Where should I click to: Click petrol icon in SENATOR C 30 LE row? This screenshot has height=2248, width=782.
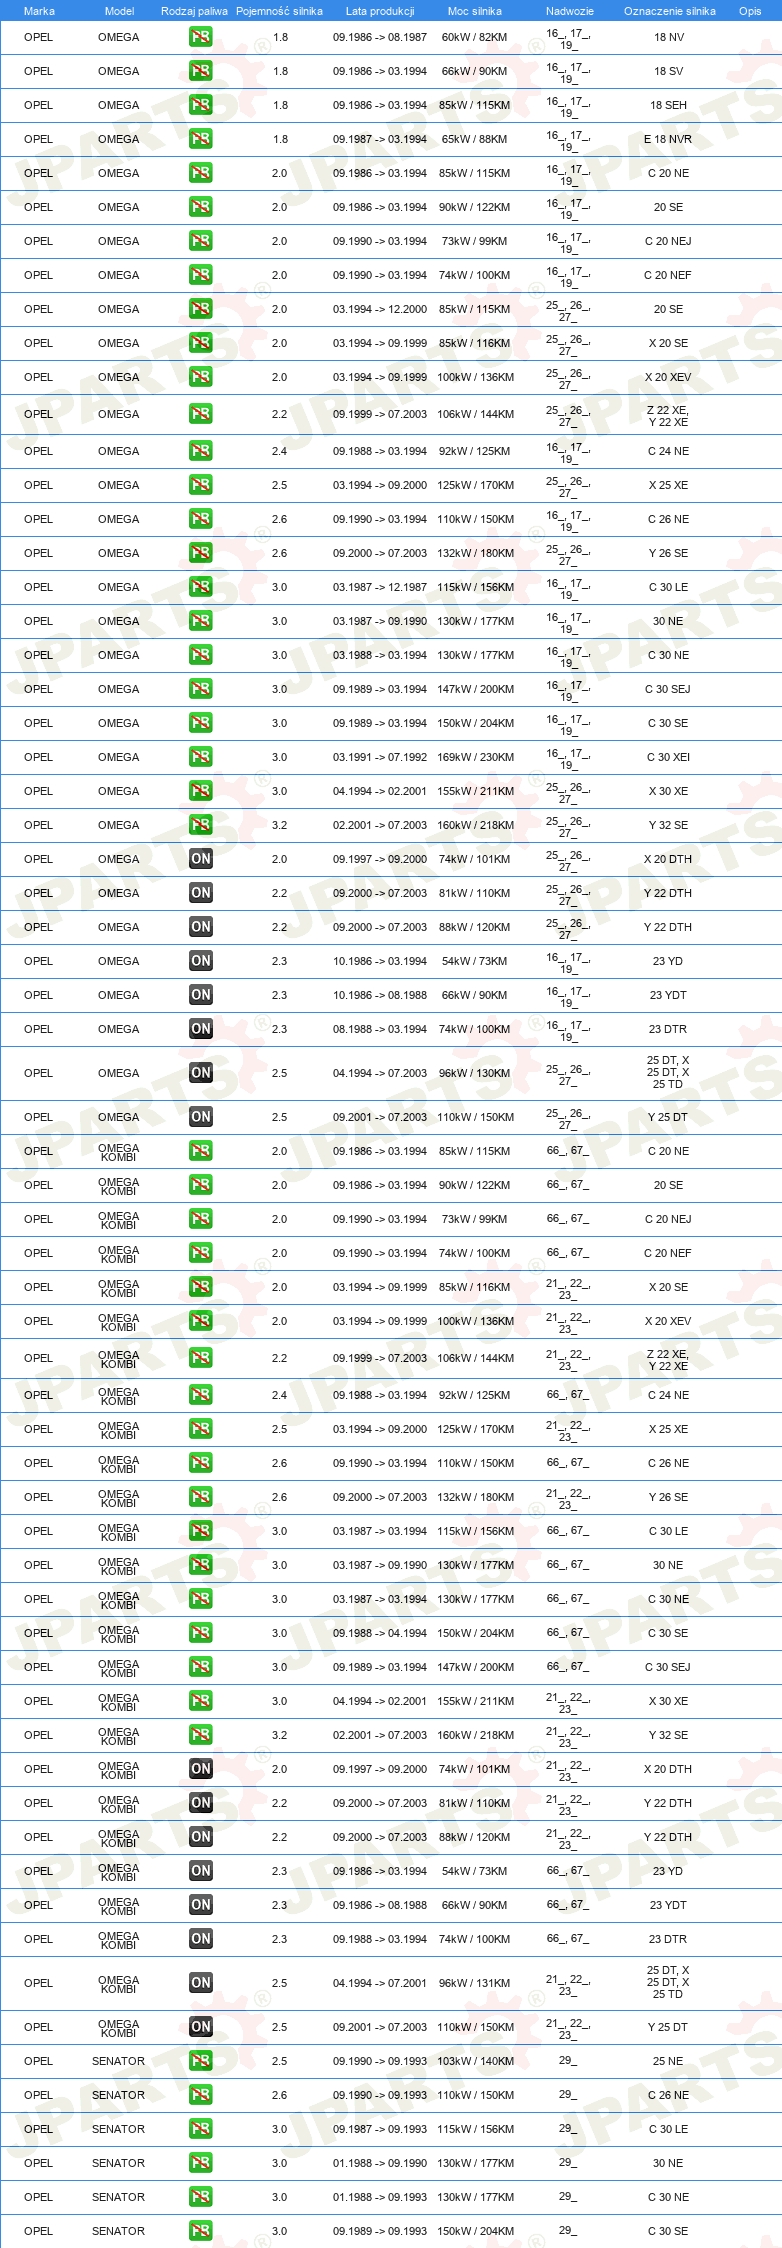tap(200, 2129)
